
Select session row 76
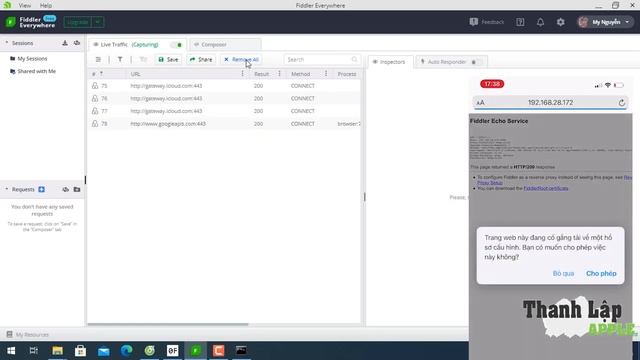coord(224,98)
